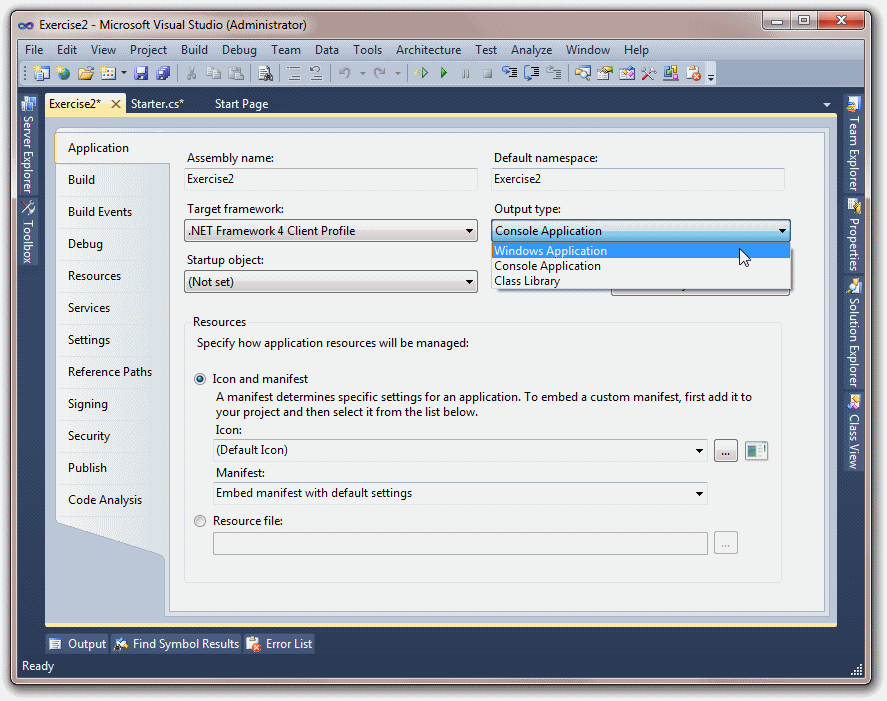Select the Icon and manifest radio button
This screenshot has width=887, height=701.
click(x=200, y=379)
